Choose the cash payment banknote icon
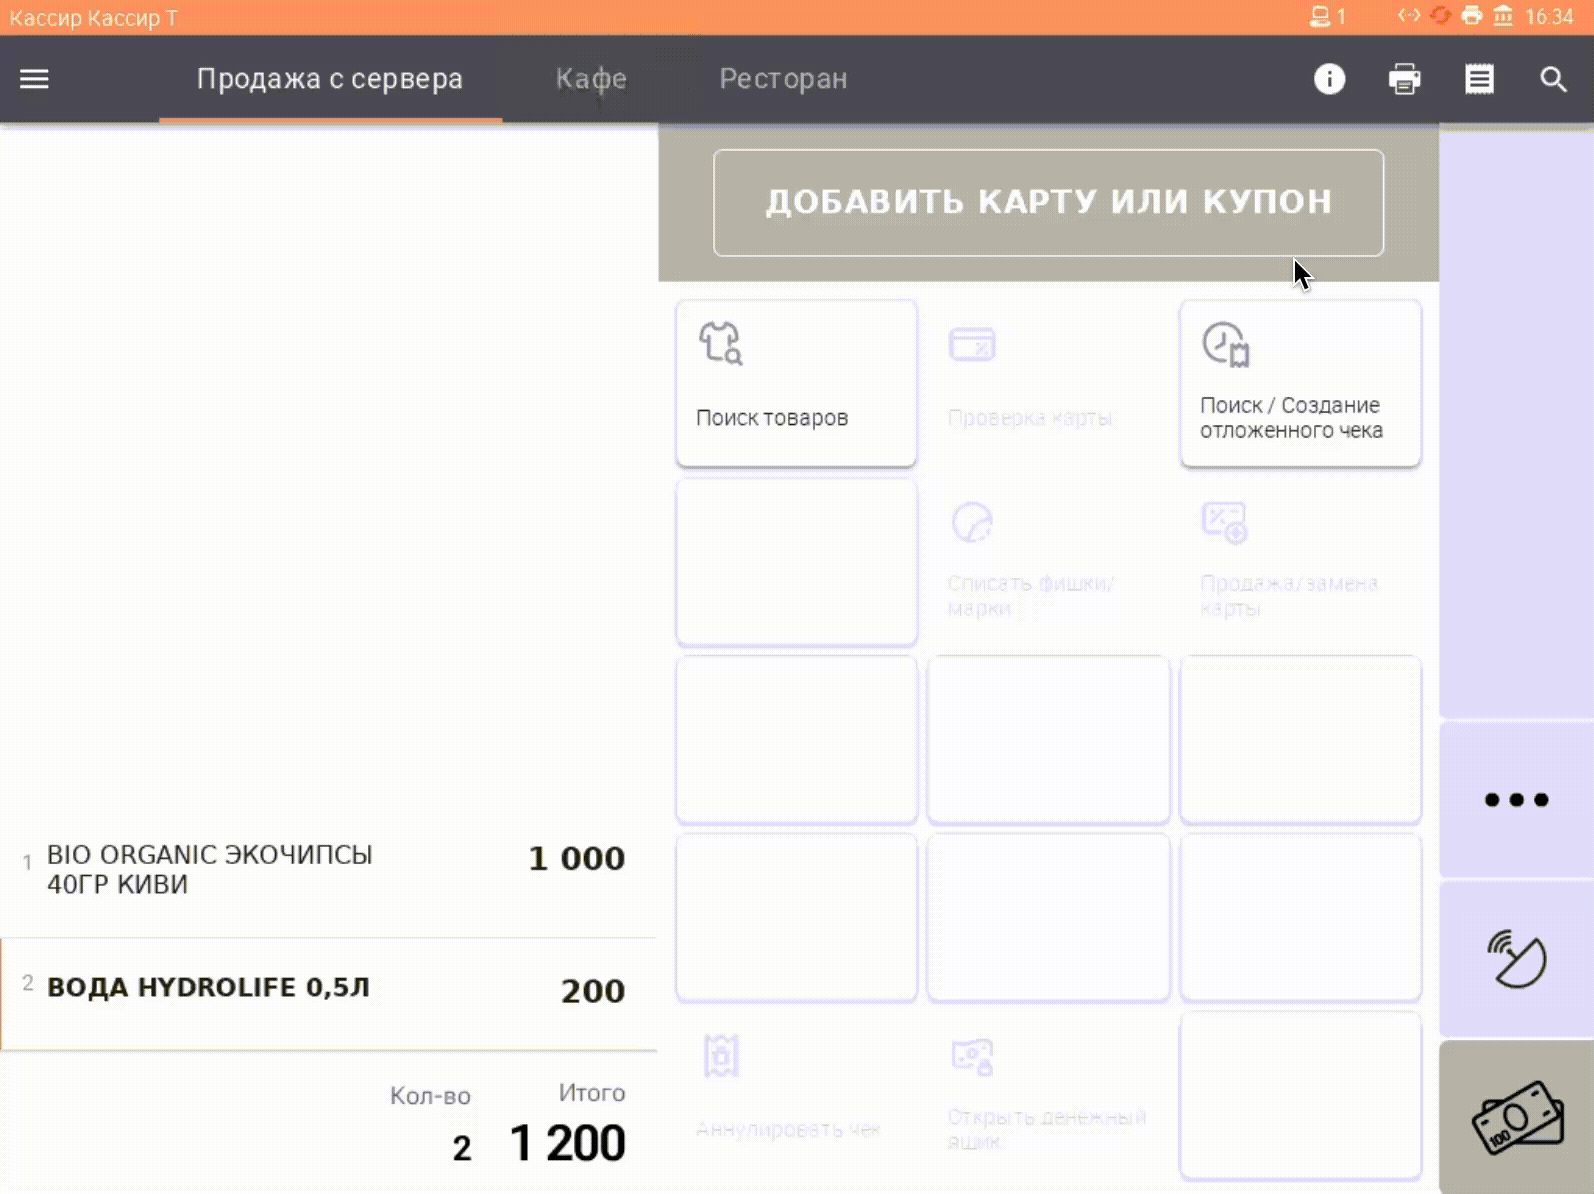This screenshot has width=1594, height=1194. pos(1516,1117)
